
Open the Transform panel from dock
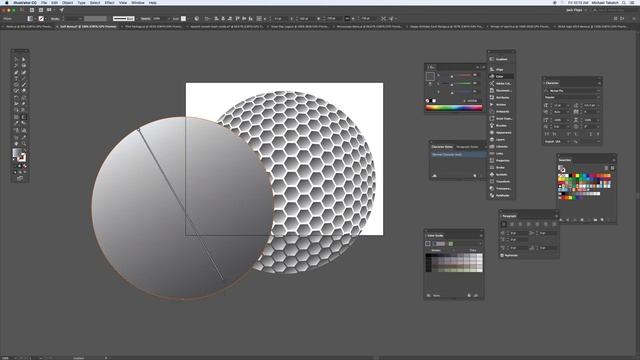coord(501,181)
